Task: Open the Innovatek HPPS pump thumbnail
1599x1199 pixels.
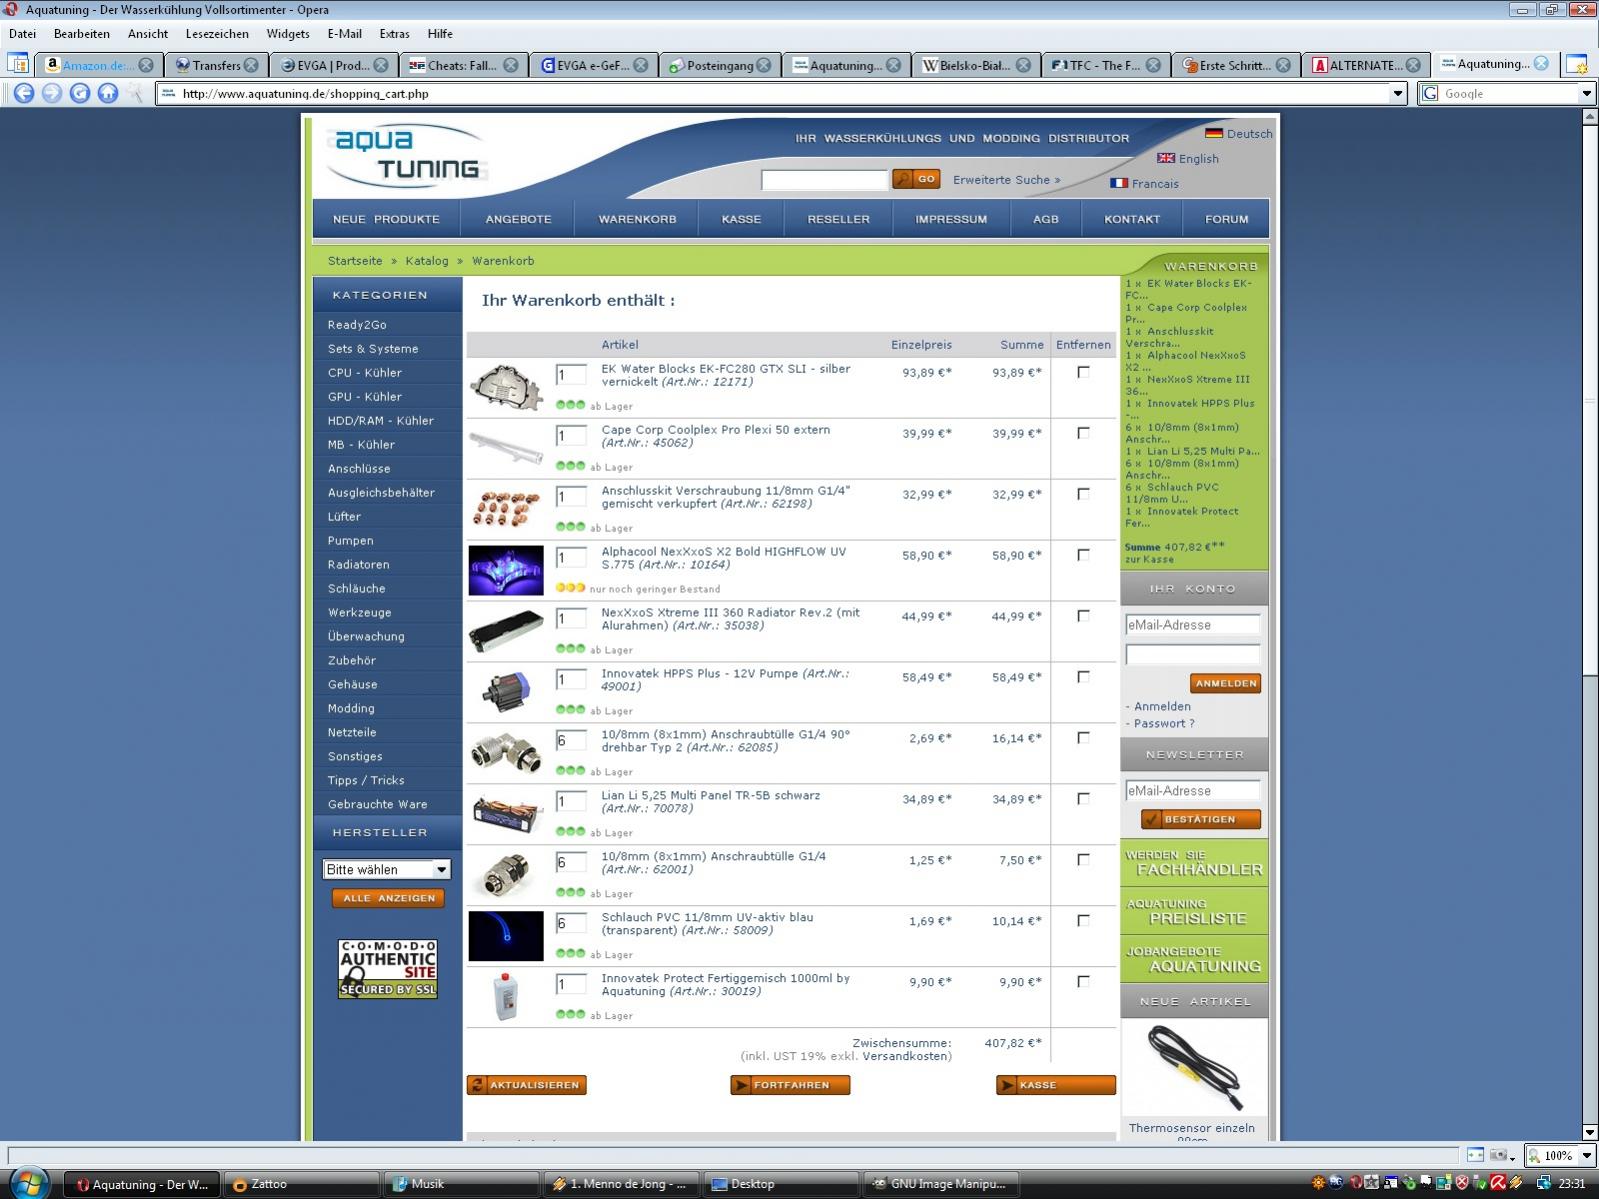Action: [x=506, y=692]
